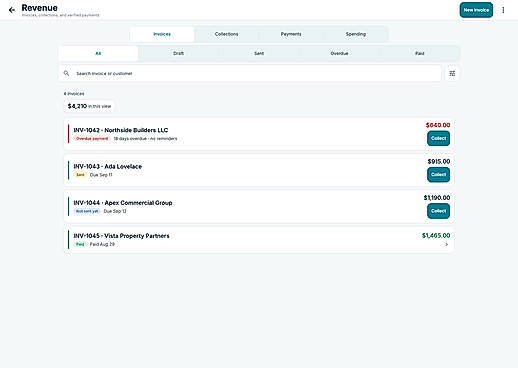Screen dimensions: 518x368
Task: Focus the Search invoice or customer field
Action: tap(250, 73)
